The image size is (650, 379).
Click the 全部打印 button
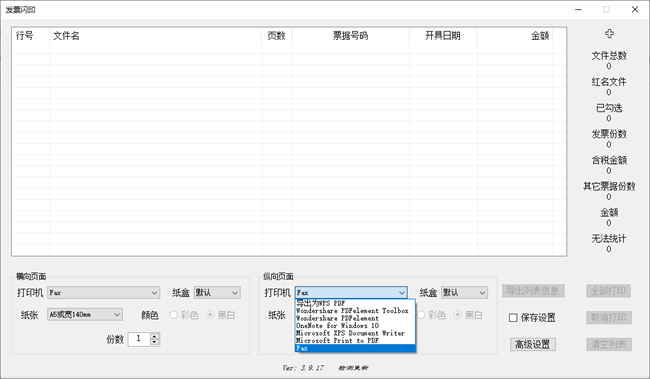tap(608, 291)
